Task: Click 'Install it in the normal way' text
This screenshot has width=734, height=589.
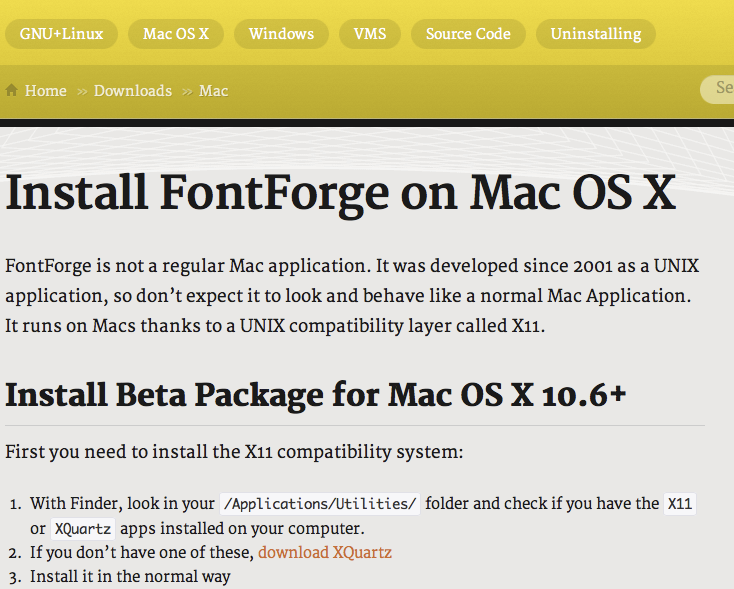Action: (130, 576)
